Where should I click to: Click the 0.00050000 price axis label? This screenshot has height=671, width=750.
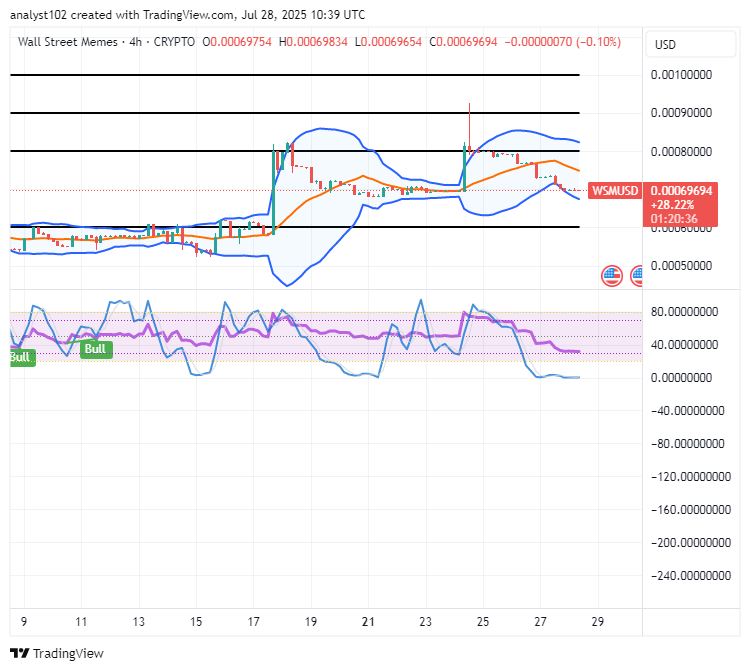pyautogui.click(x=681, y=266)
